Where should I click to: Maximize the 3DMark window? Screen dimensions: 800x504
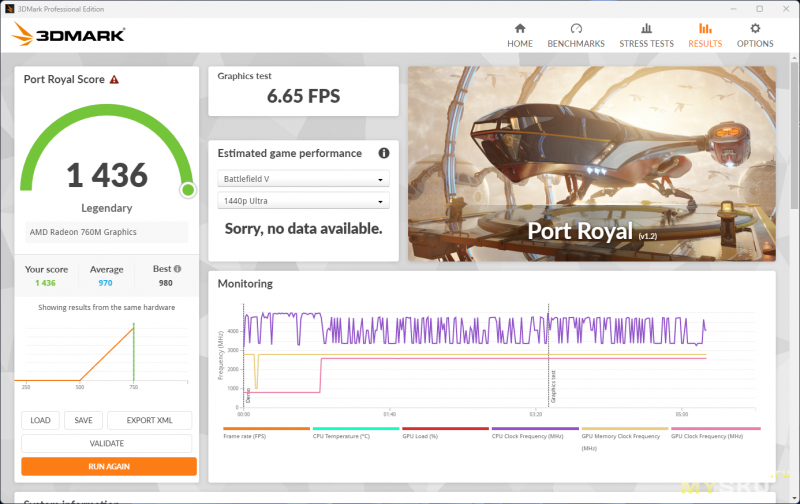point(759,9)
